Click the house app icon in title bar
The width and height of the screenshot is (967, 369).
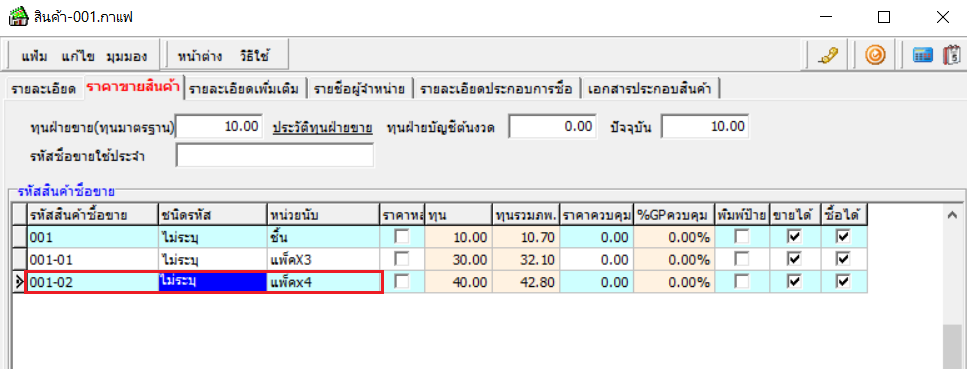coord(17,17)
